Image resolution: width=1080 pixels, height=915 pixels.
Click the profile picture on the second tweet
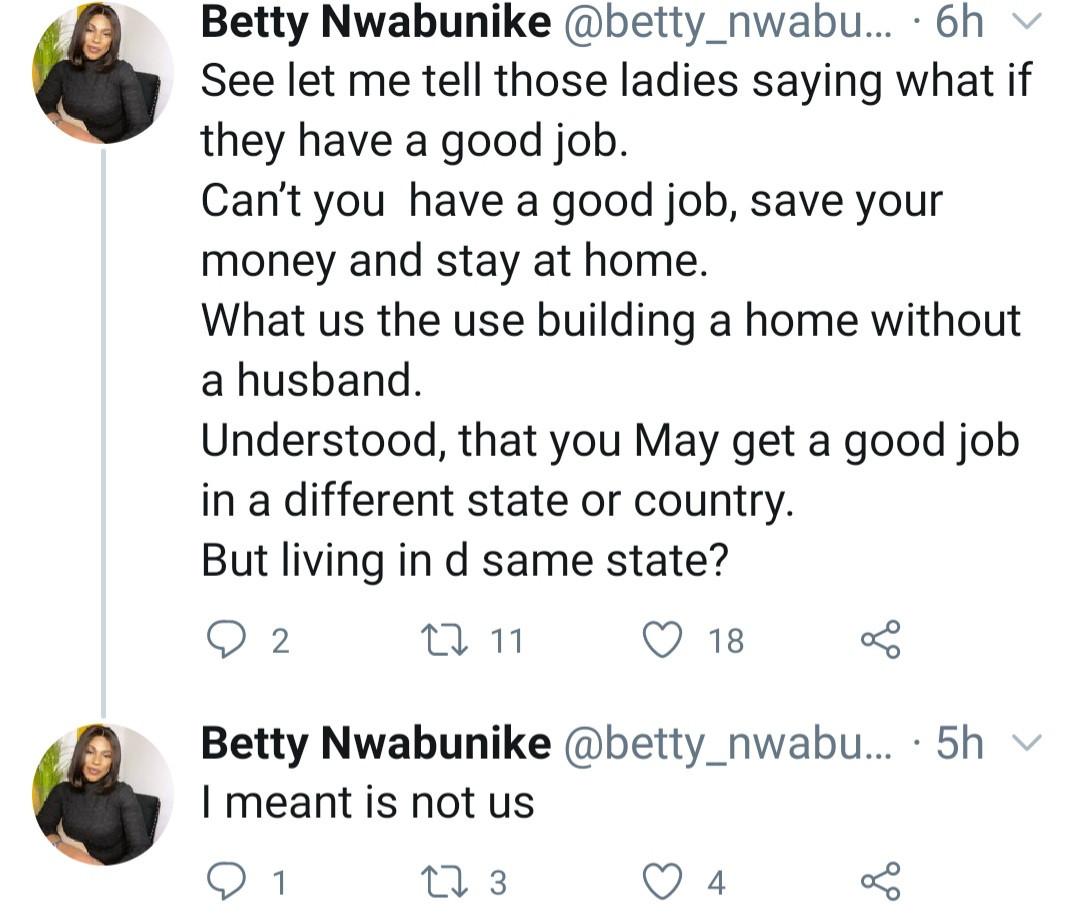click(104, 794)
